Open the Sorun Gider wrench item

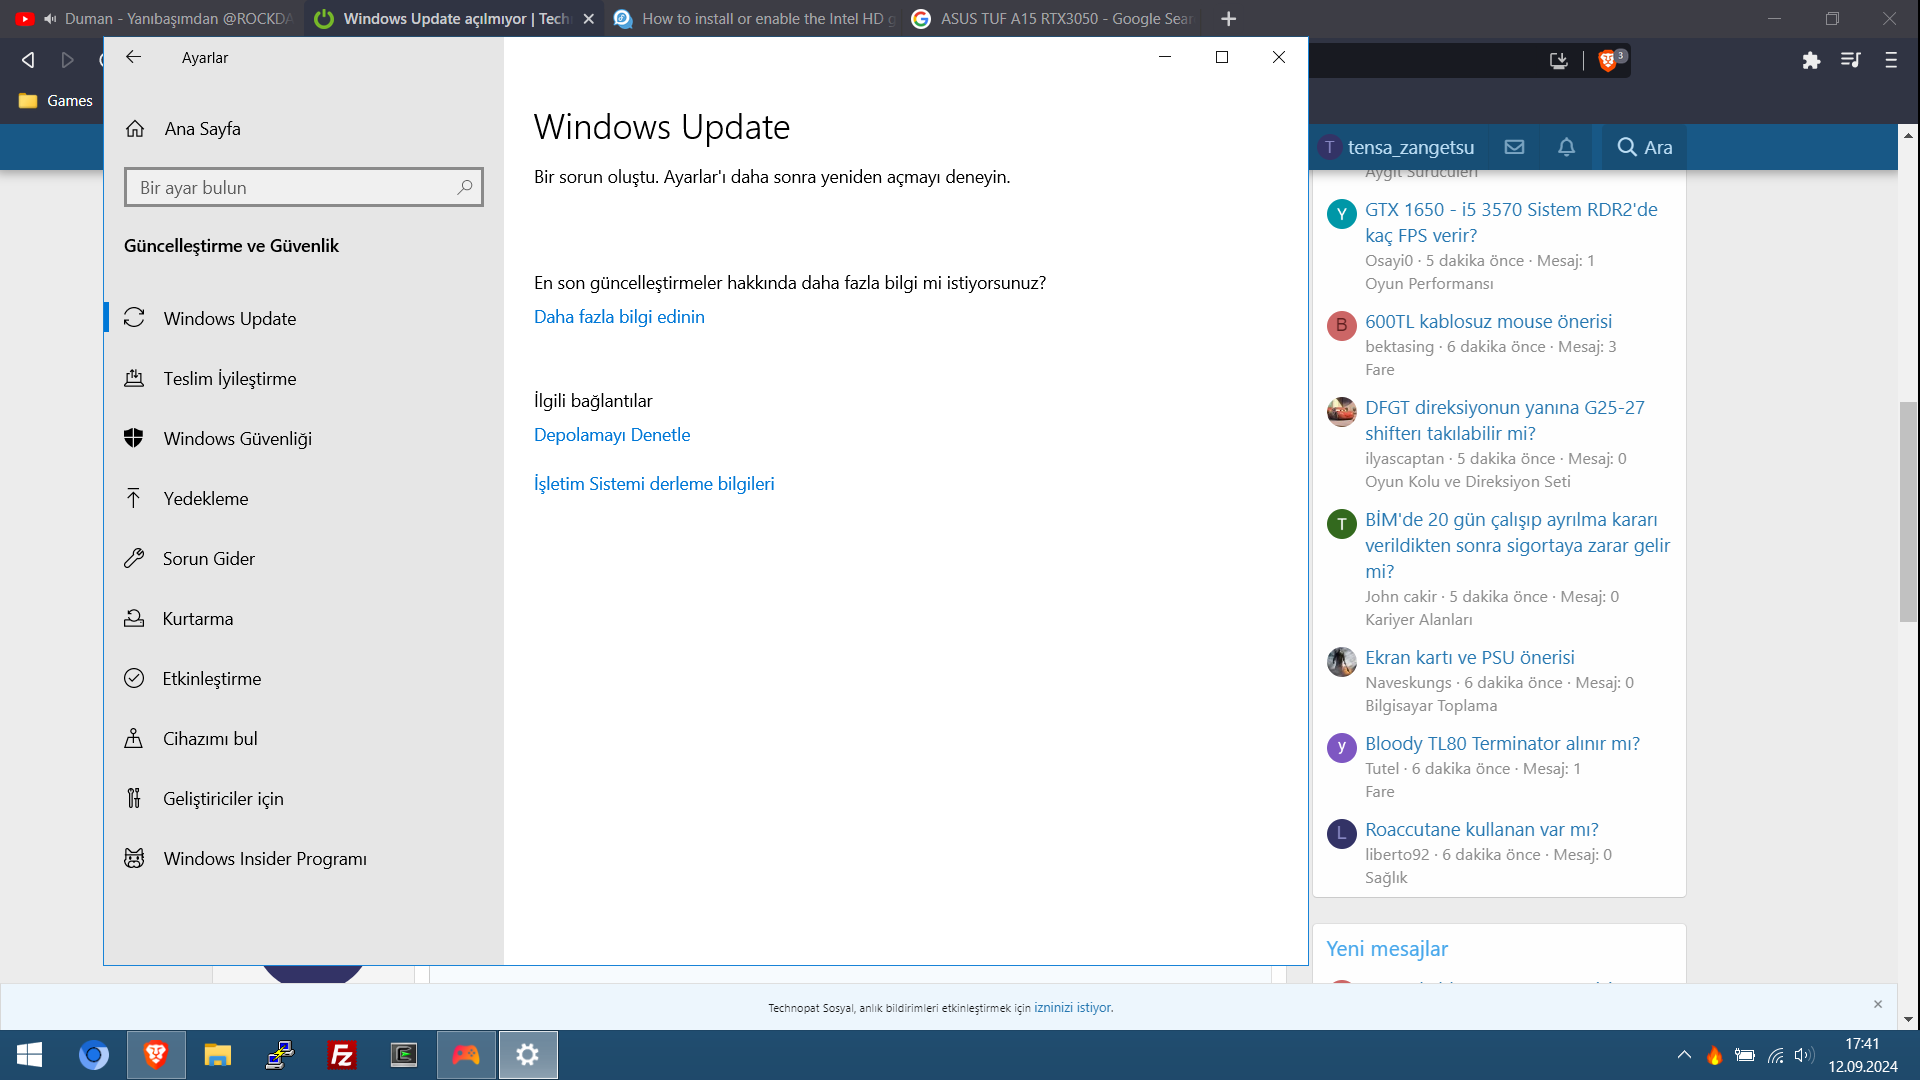click(208, 558)
